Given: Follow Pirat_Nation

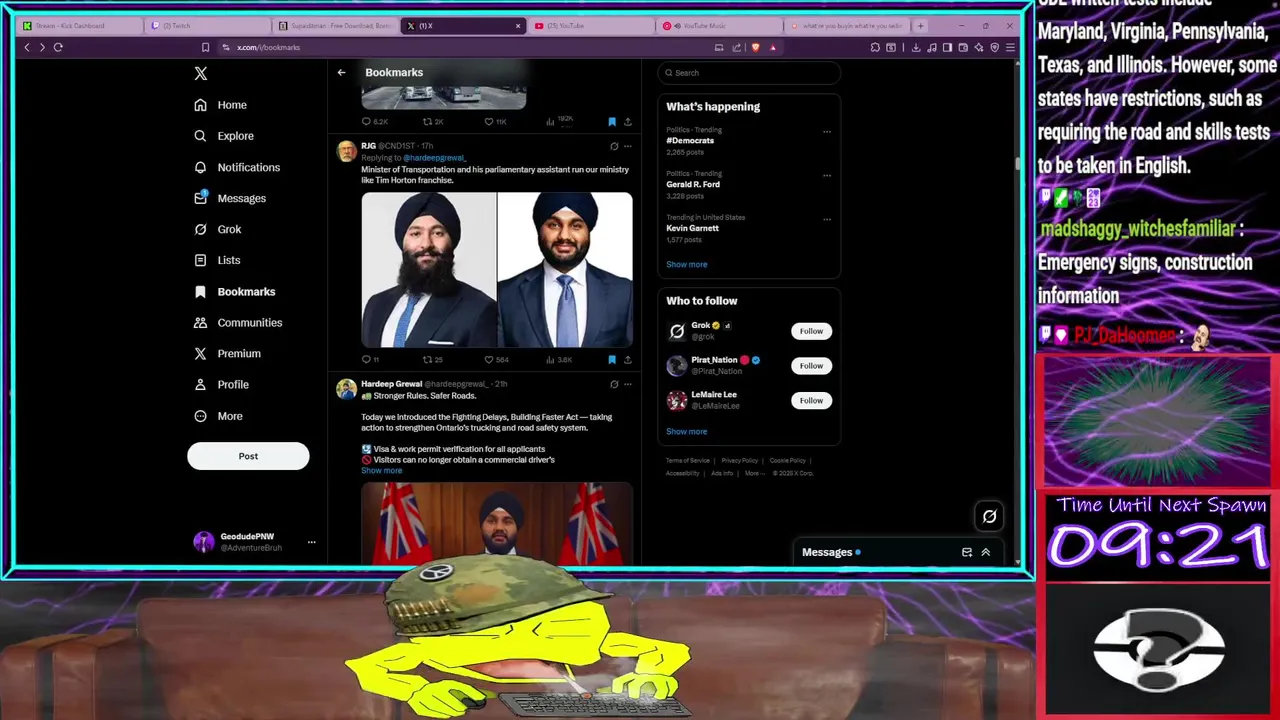Looking at the screenshot, I should pyautogui.click(x=811, y=366).
